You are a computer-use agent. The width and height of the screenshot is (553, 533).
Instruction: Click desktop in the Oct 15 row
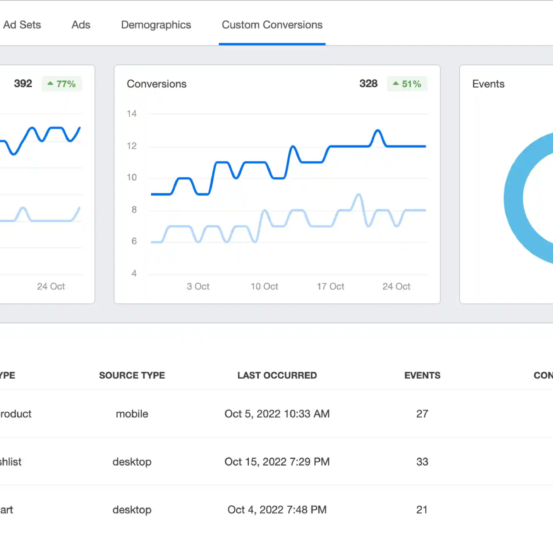click(x=132, y=462)
